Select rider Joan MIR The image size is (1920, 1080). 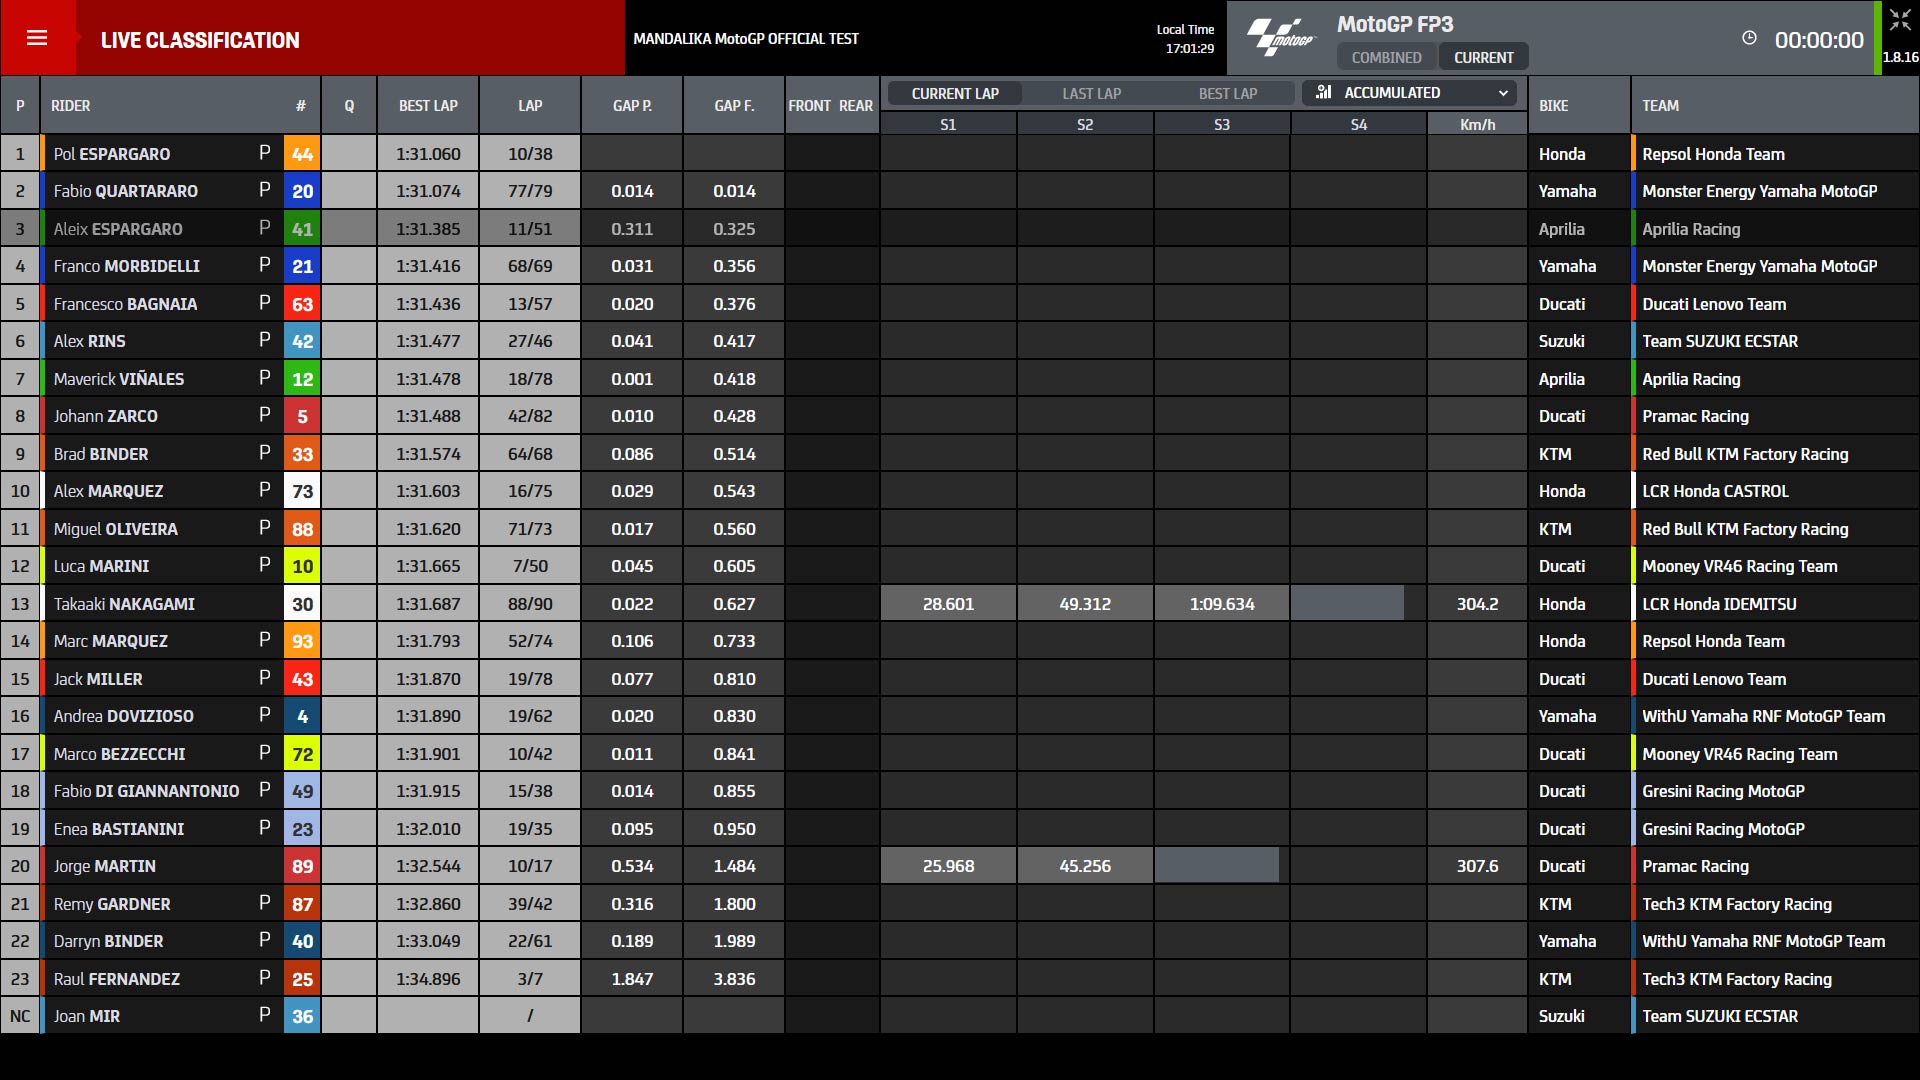(x=86, y=1016)
